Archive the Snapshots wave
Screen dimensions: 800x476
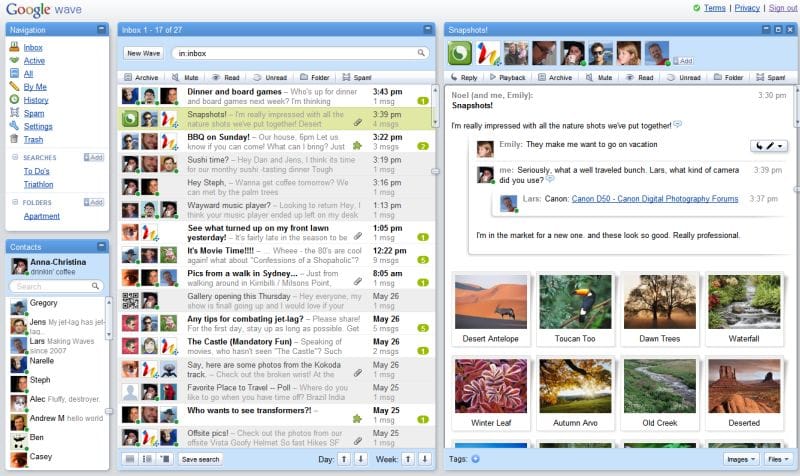tap(555, 78)
